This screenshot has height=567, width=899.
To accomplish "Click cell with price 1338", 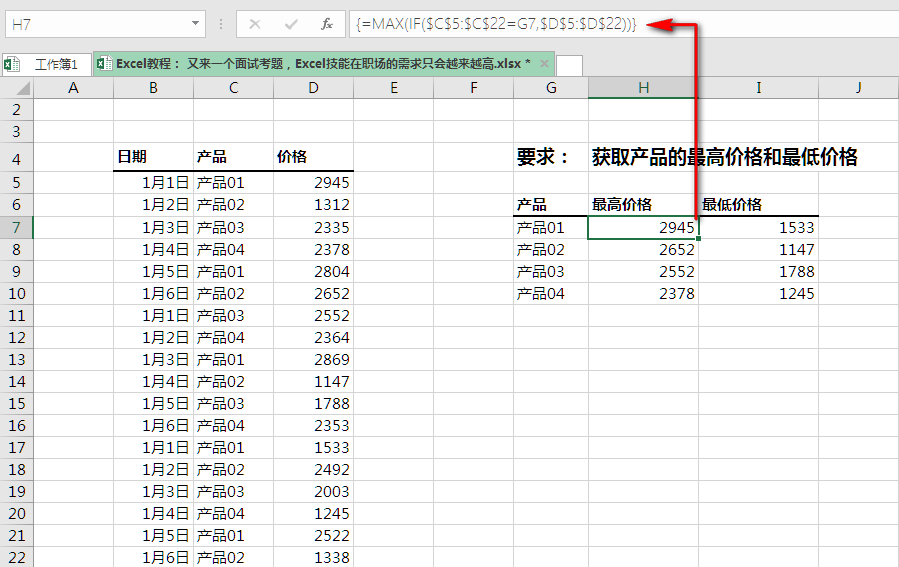I will (x=314, y=557).
